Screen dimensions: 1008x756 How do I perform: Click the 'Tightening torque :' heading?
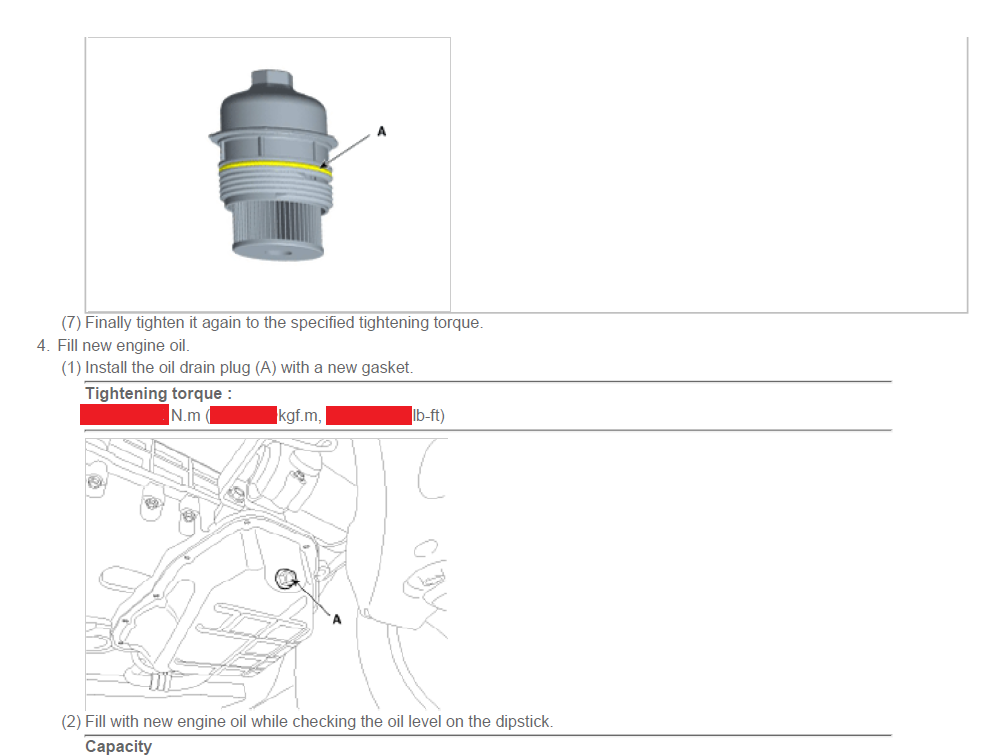[x=158, y=393]
